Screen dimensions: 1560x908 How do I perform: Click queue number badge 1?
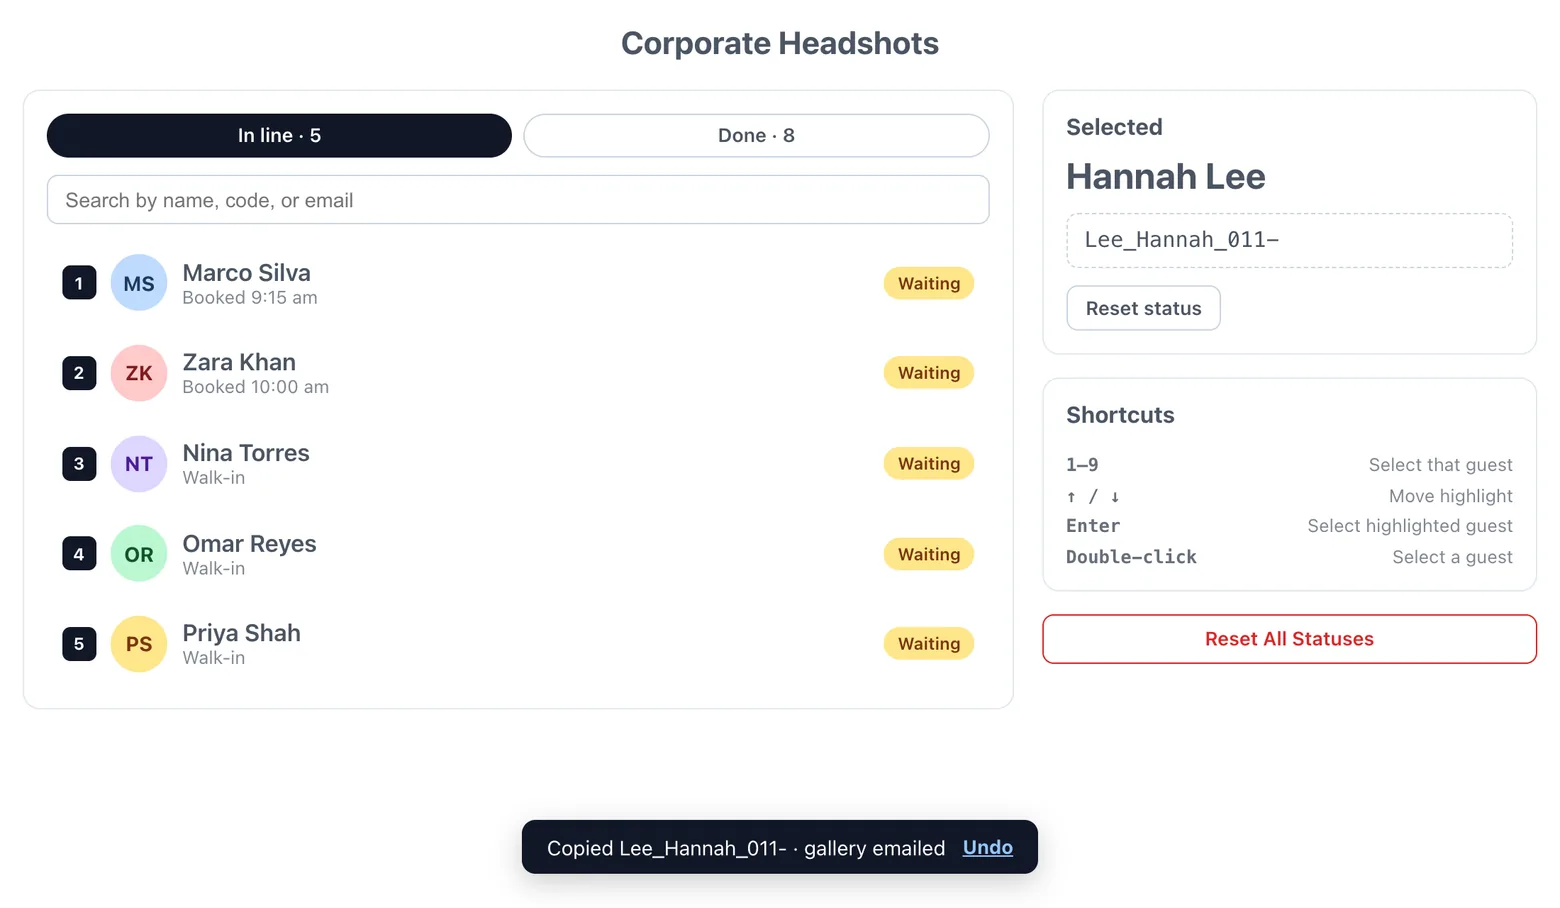tap(79, 283)
